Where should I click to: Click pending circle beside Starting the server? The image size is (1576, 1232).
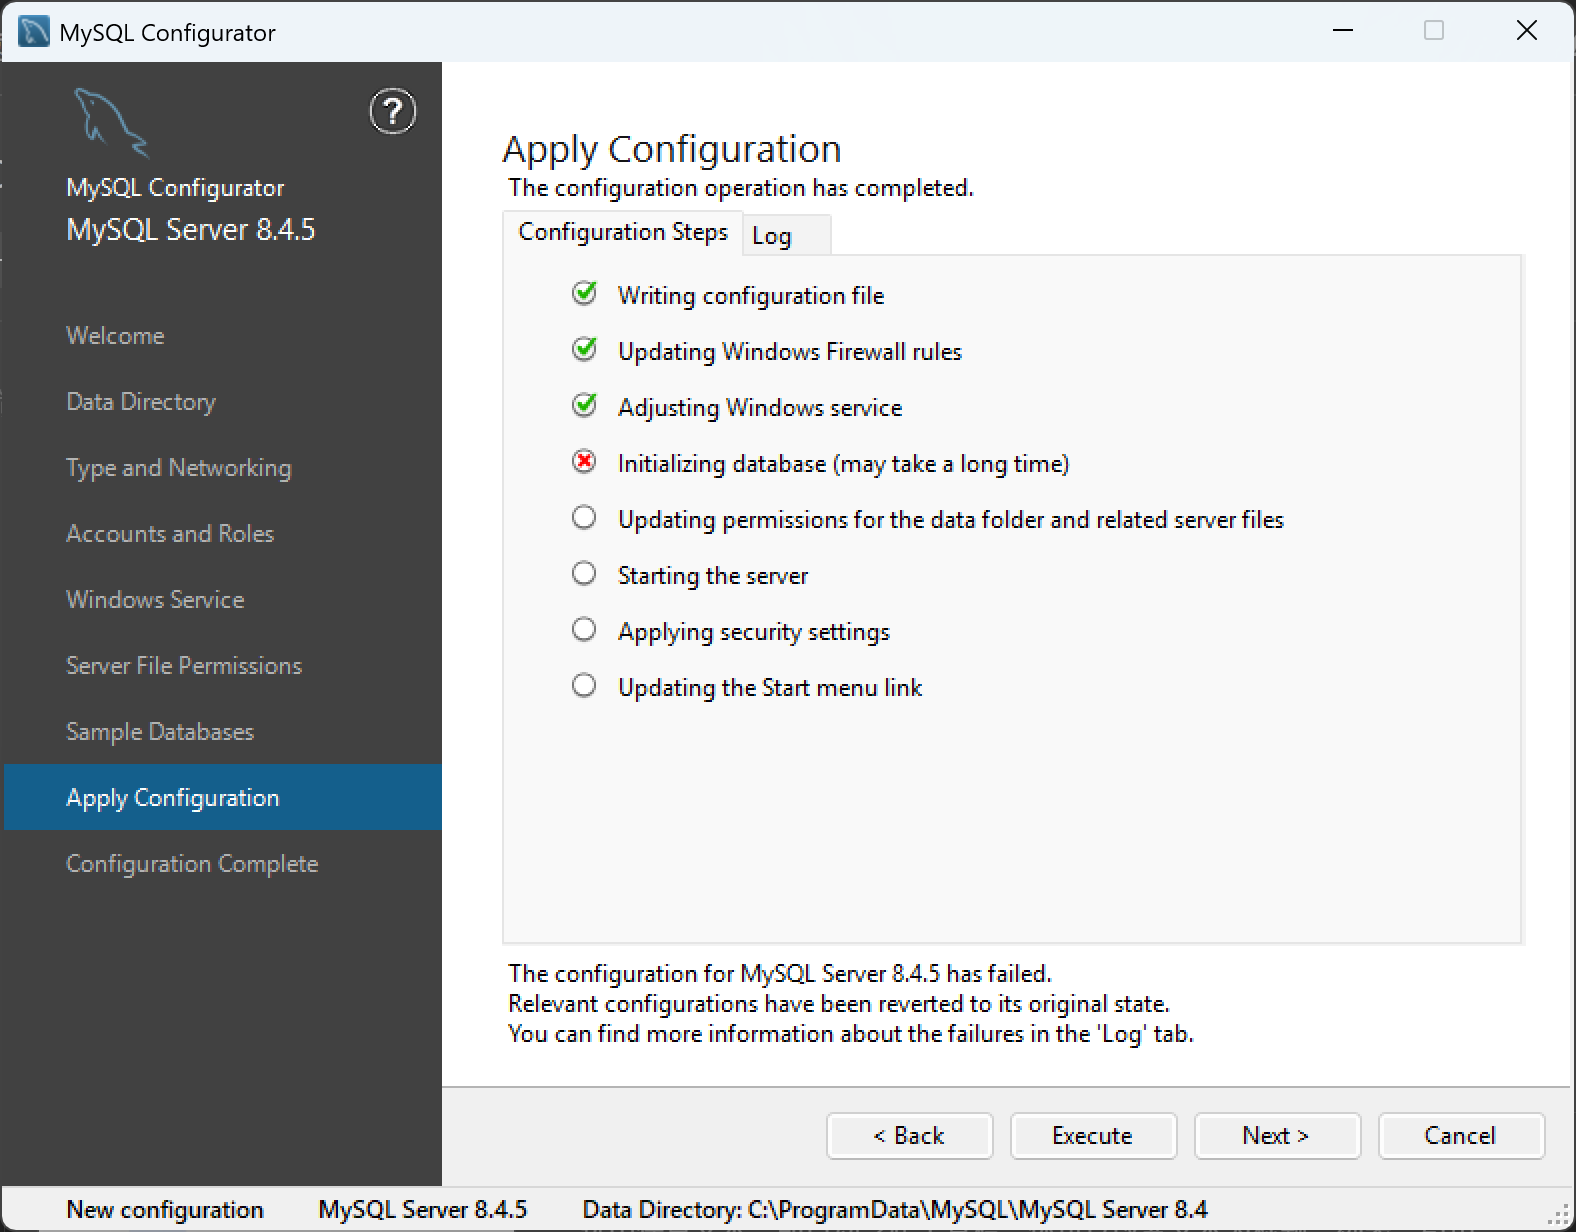(x=584, y=573)
